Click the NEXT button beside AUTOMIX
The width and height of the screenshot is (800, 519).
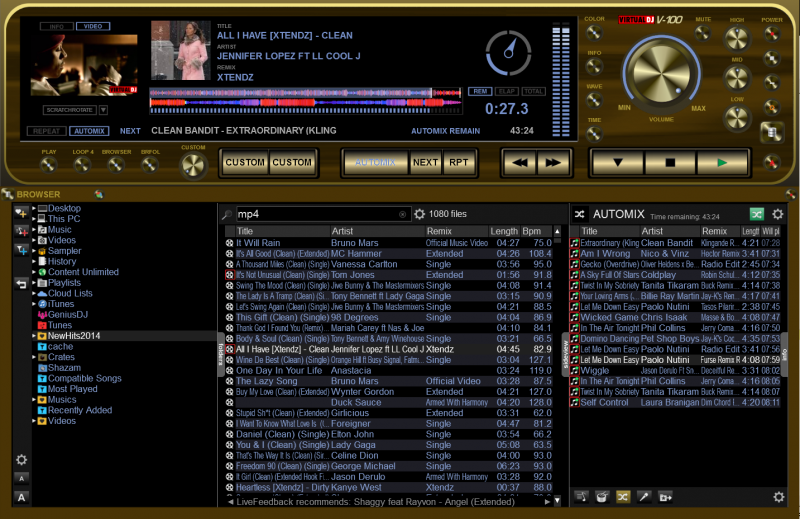[x=426, y=163]
